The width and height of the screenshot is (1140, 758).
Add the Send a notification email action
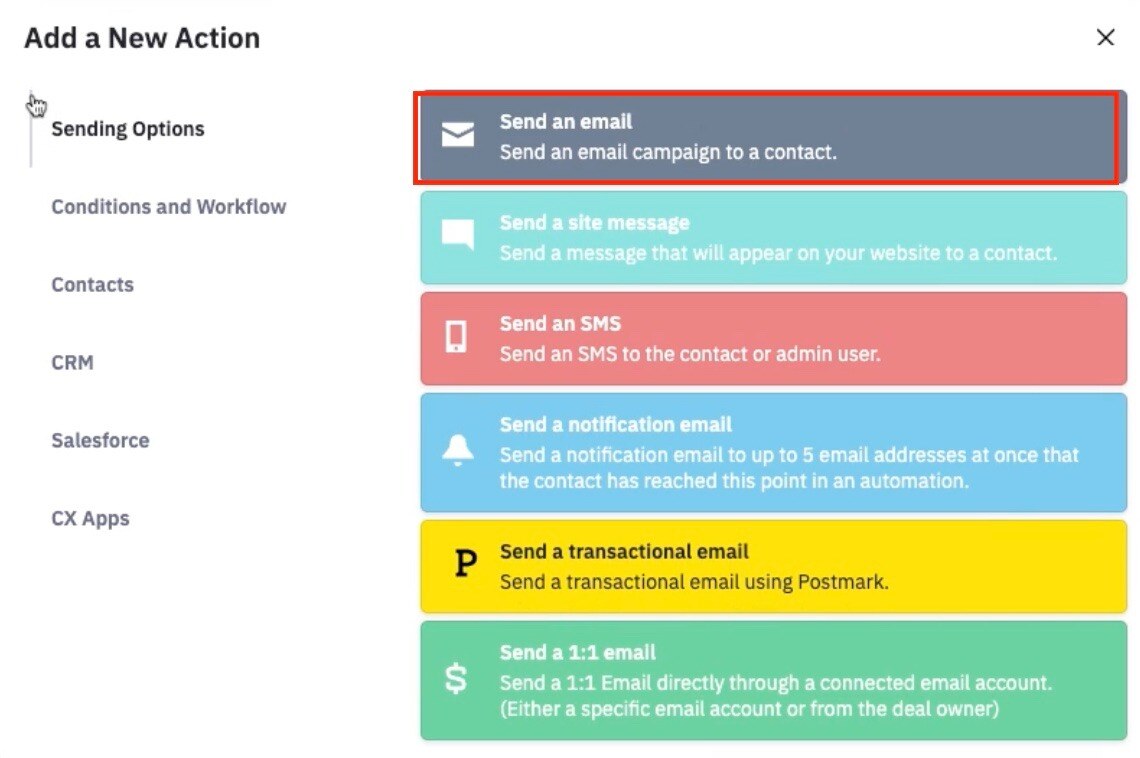(774, 453)
